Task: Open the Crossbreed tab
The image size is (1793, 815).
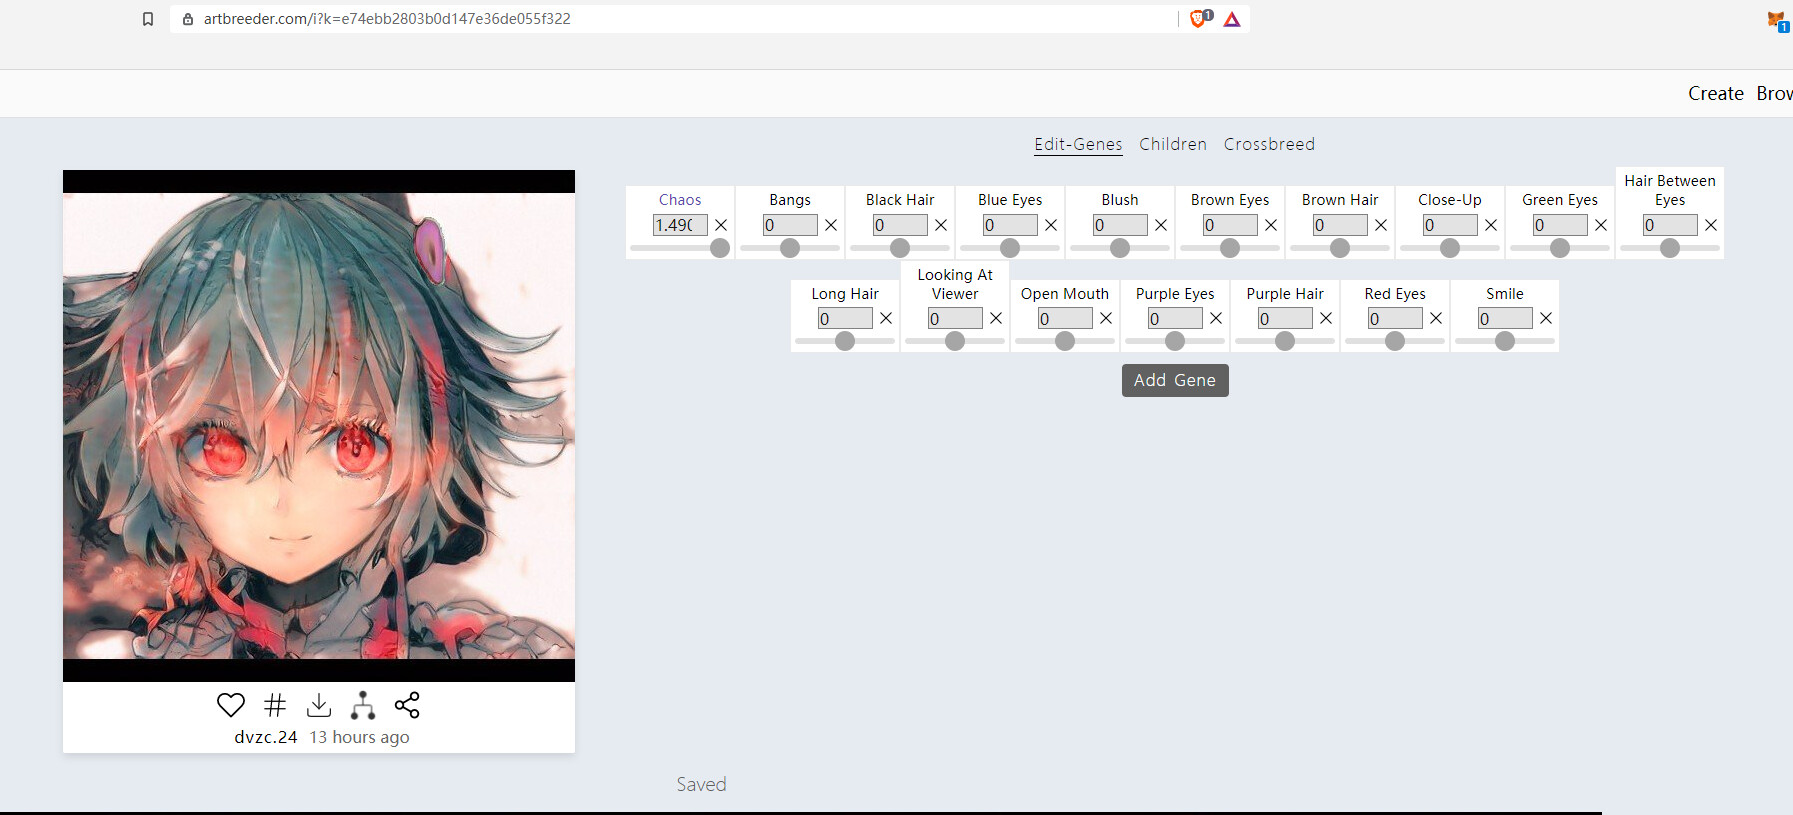Action: [x=1269, y=144]
